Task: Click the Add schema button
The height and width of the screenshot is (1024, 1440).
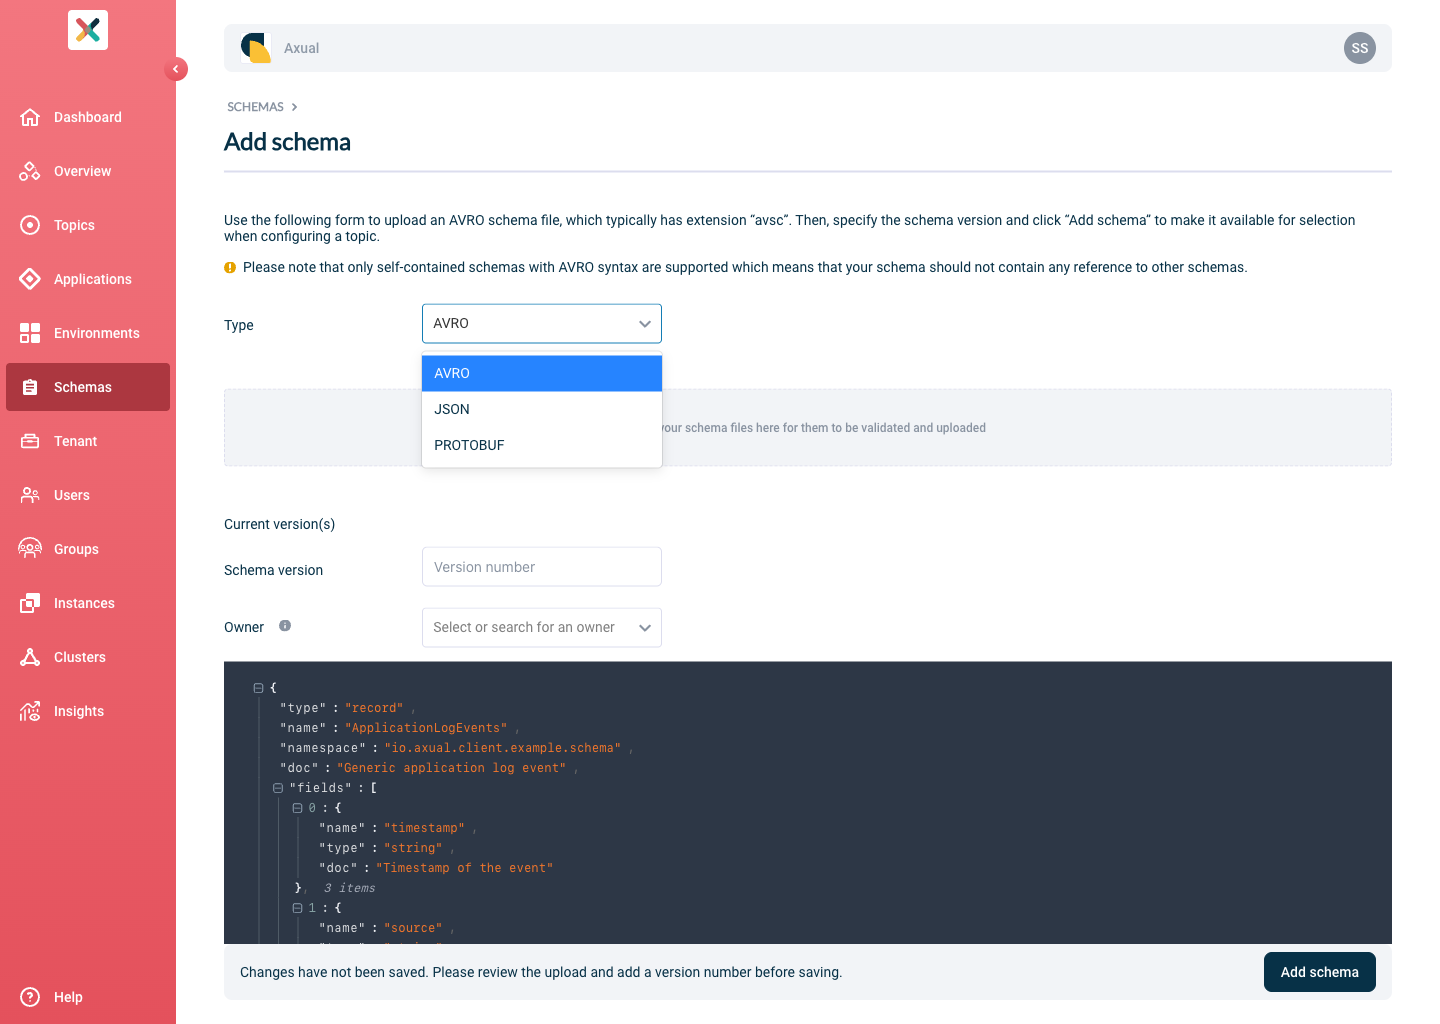Action: (x=1320, y=972)
